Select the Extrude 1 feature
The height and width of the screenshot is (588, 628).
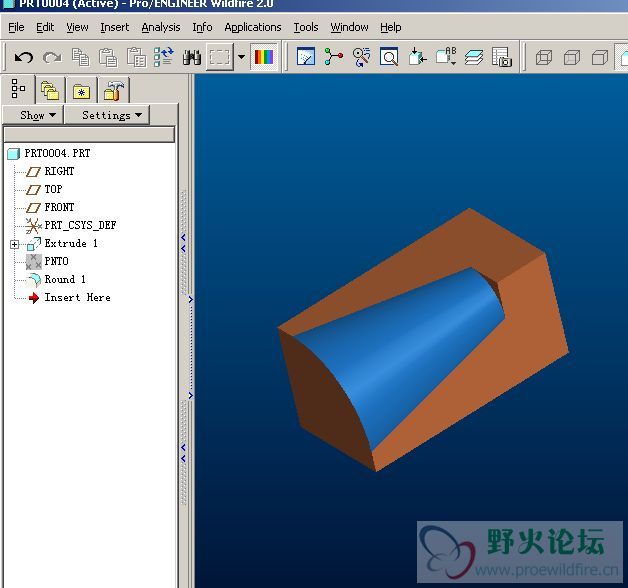(x=71, y=243)
